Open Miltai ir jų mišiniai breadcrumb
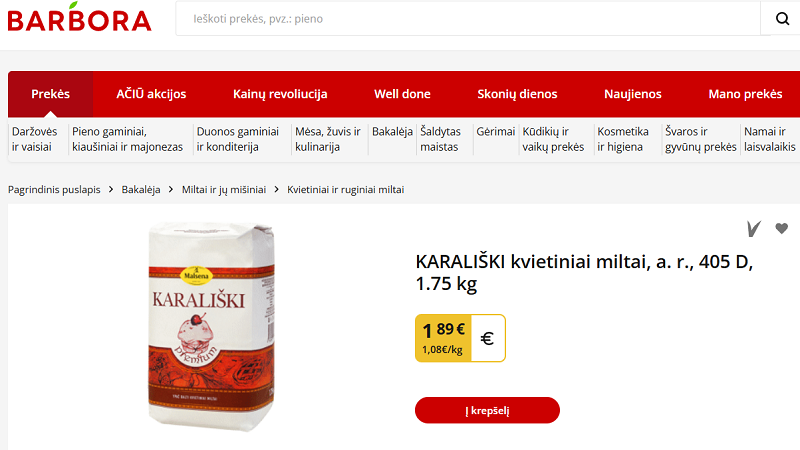This screenshot has height=450, width=800. point(224,190)
